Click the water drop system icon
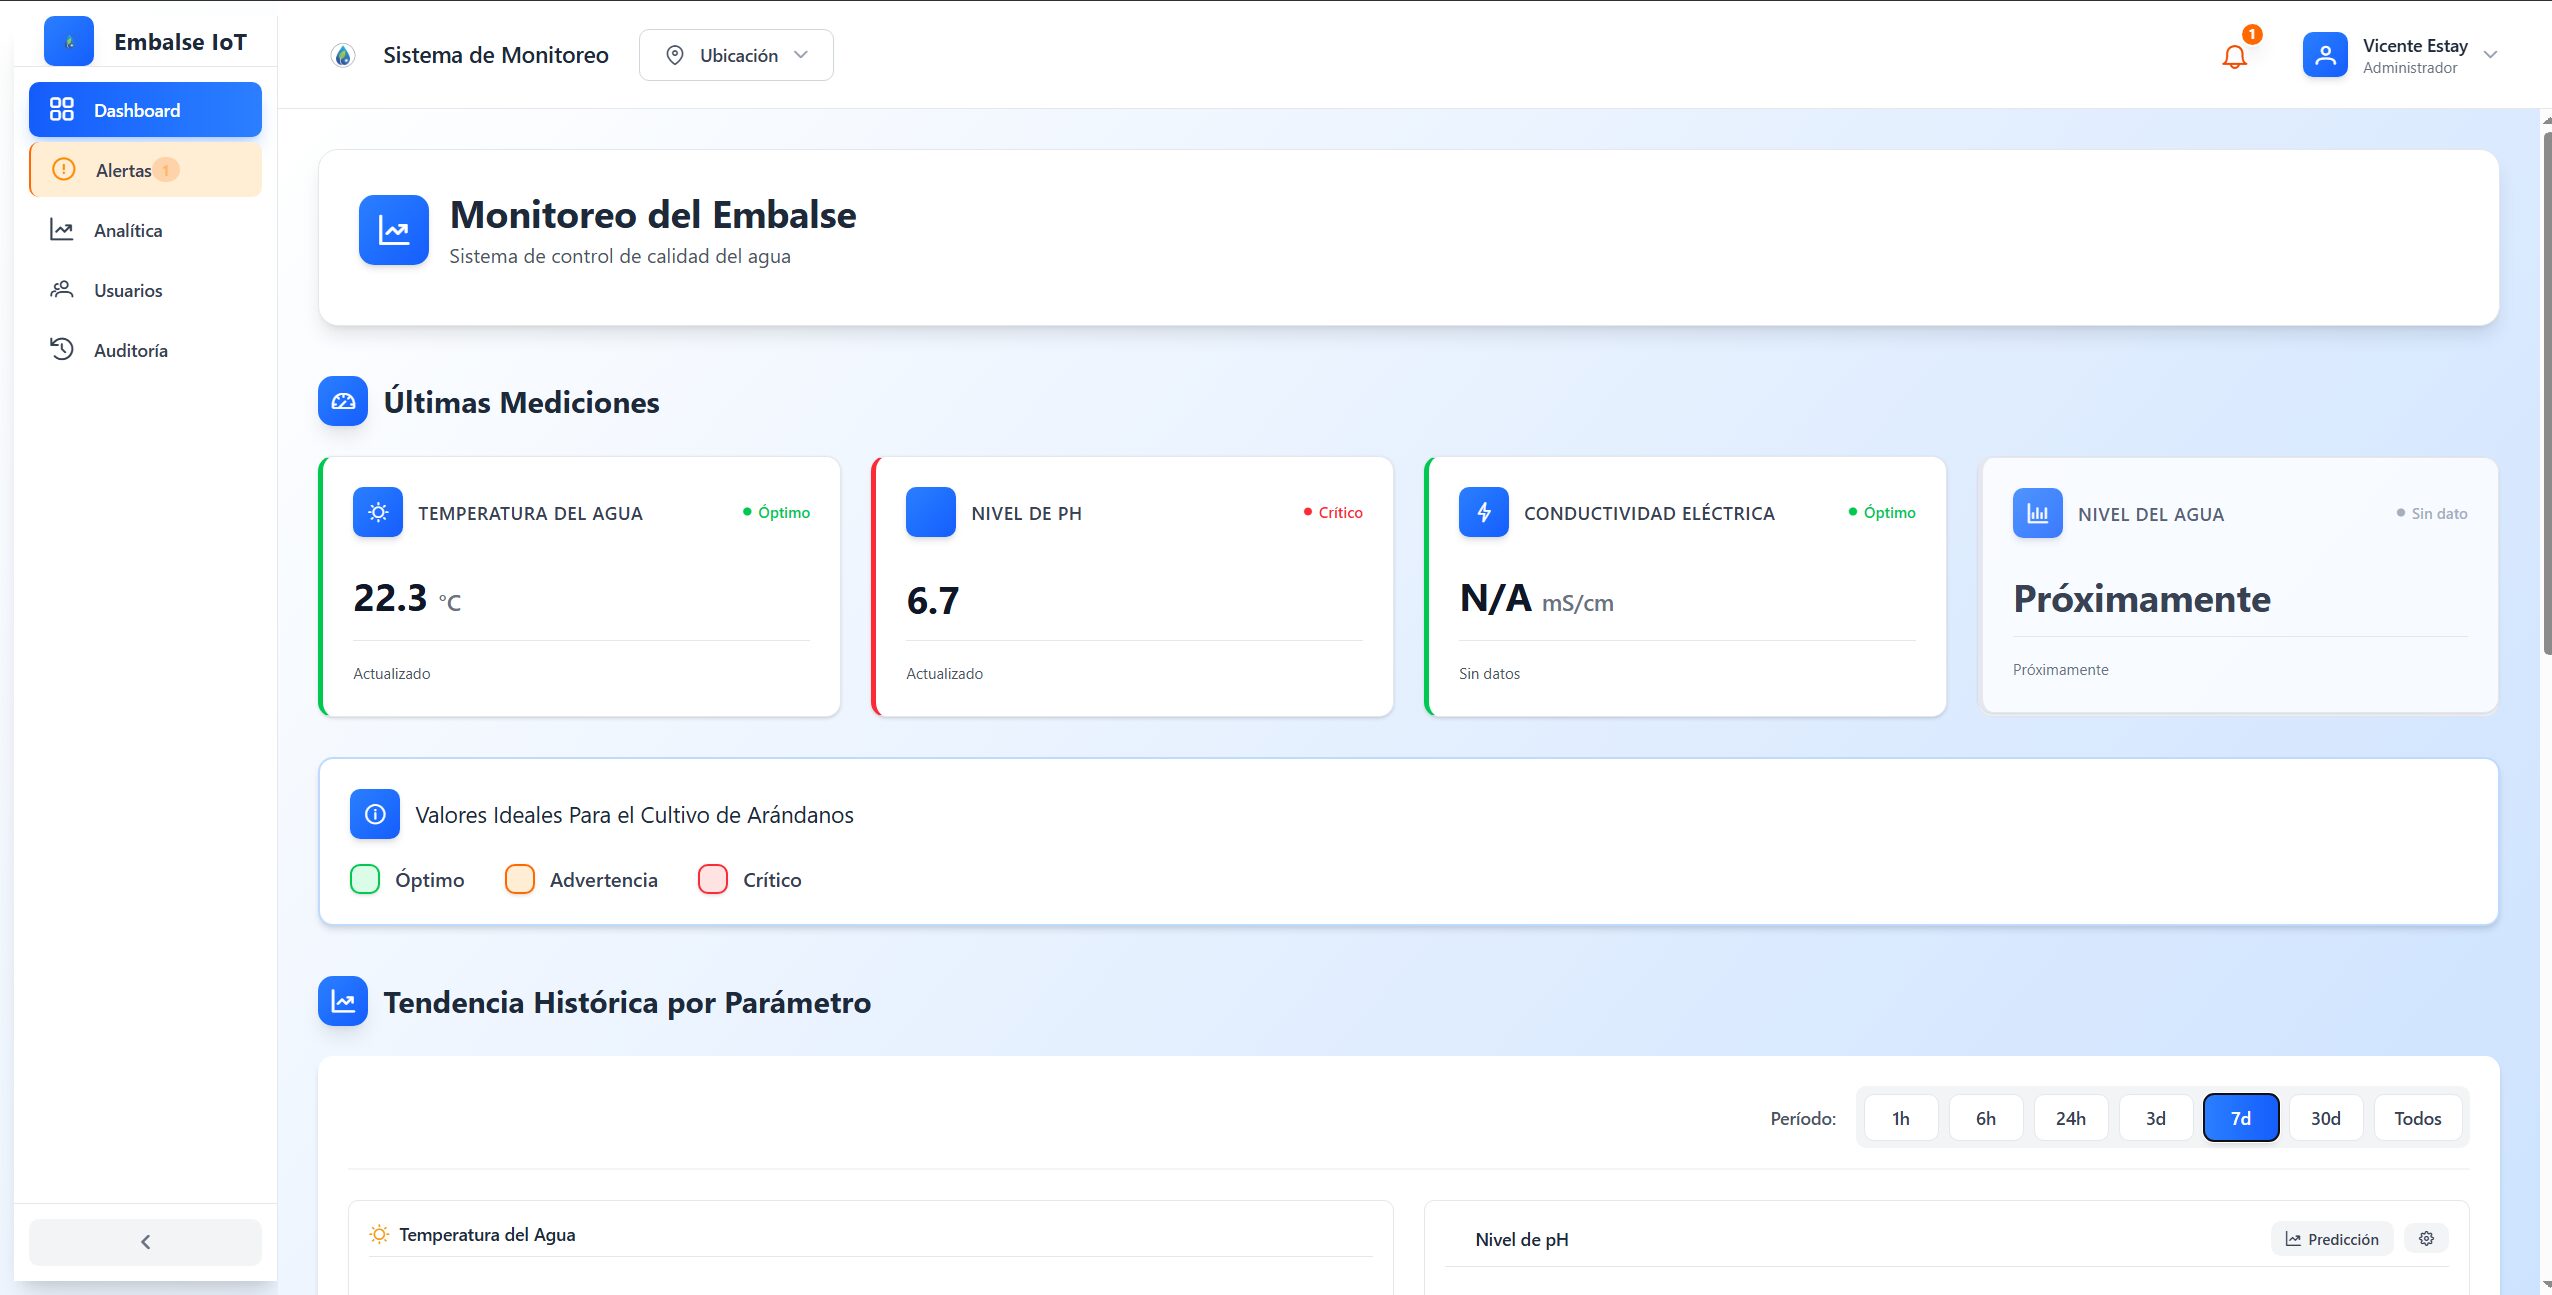Image resolution: width=2552 pixels, height=1295 pixels. coord(343,55)
